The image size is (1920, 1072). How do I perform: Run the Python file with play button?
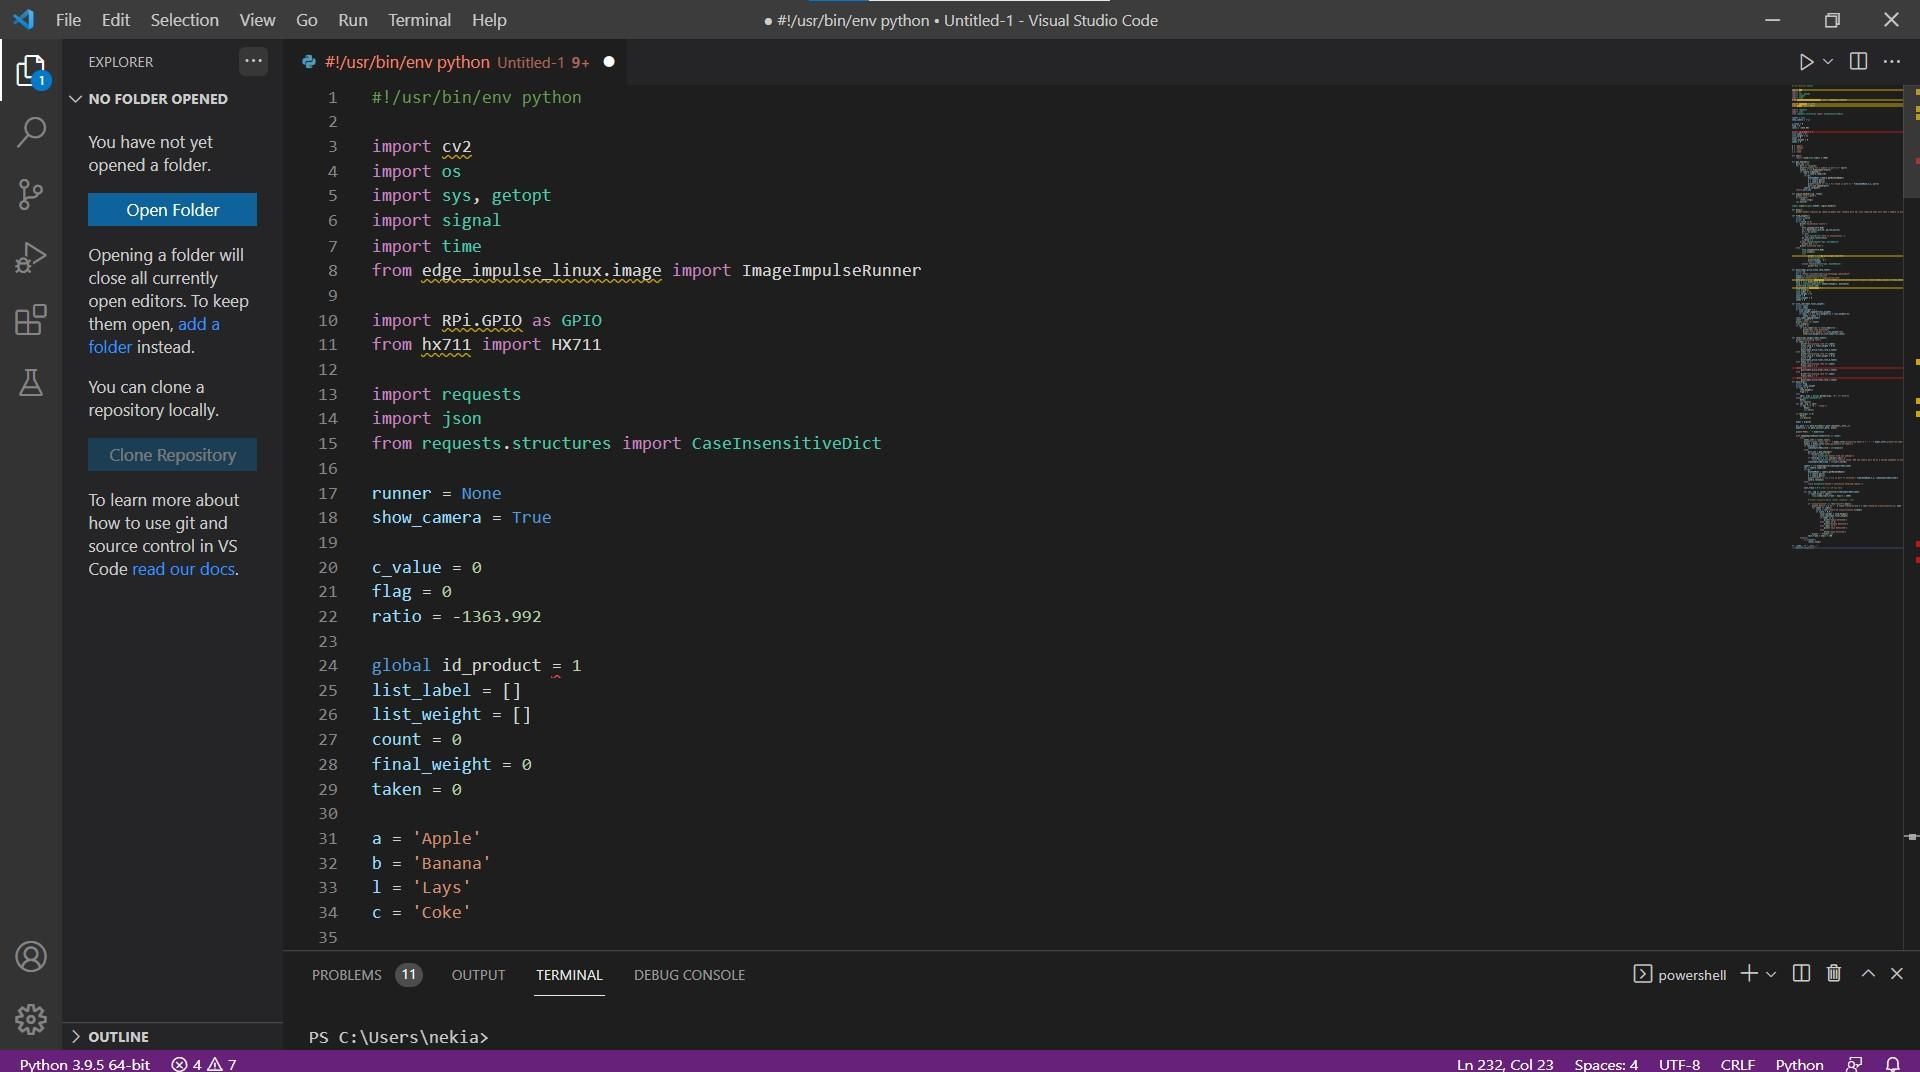point(1805,62)
